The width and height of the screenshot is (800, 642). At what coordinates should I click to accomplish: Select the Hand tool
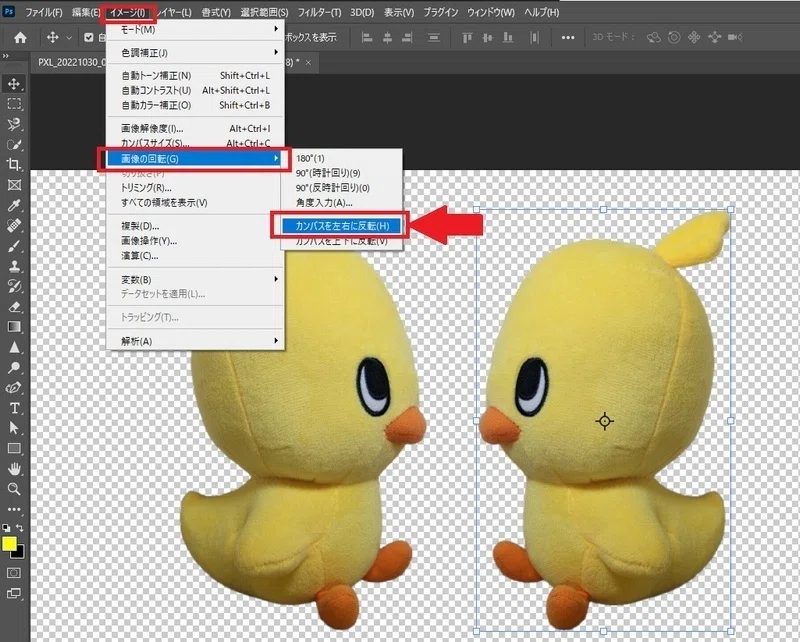pyautogui.click(x=14, y=469)
